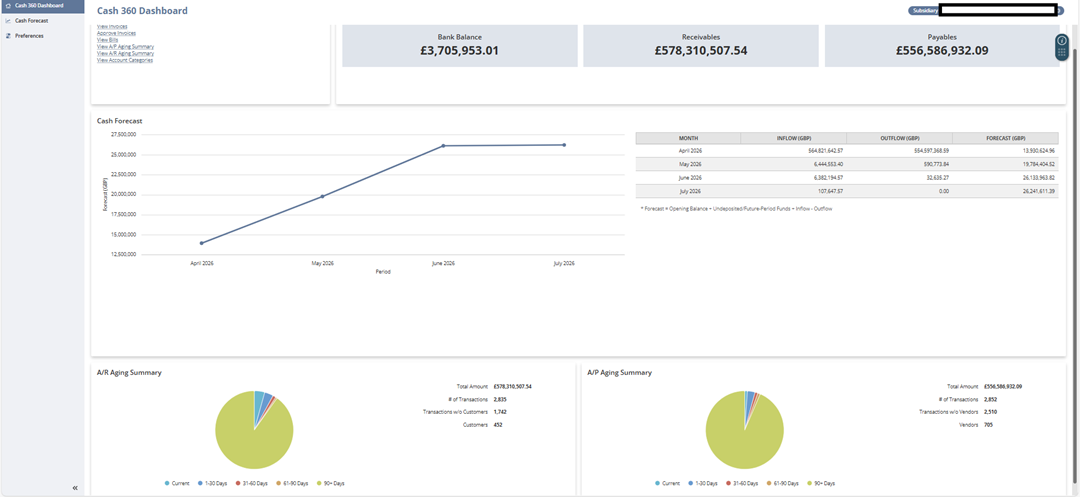Viewport: 1080px width, 497px height.
Task: Open View Account Categories link
Action: 125,60
